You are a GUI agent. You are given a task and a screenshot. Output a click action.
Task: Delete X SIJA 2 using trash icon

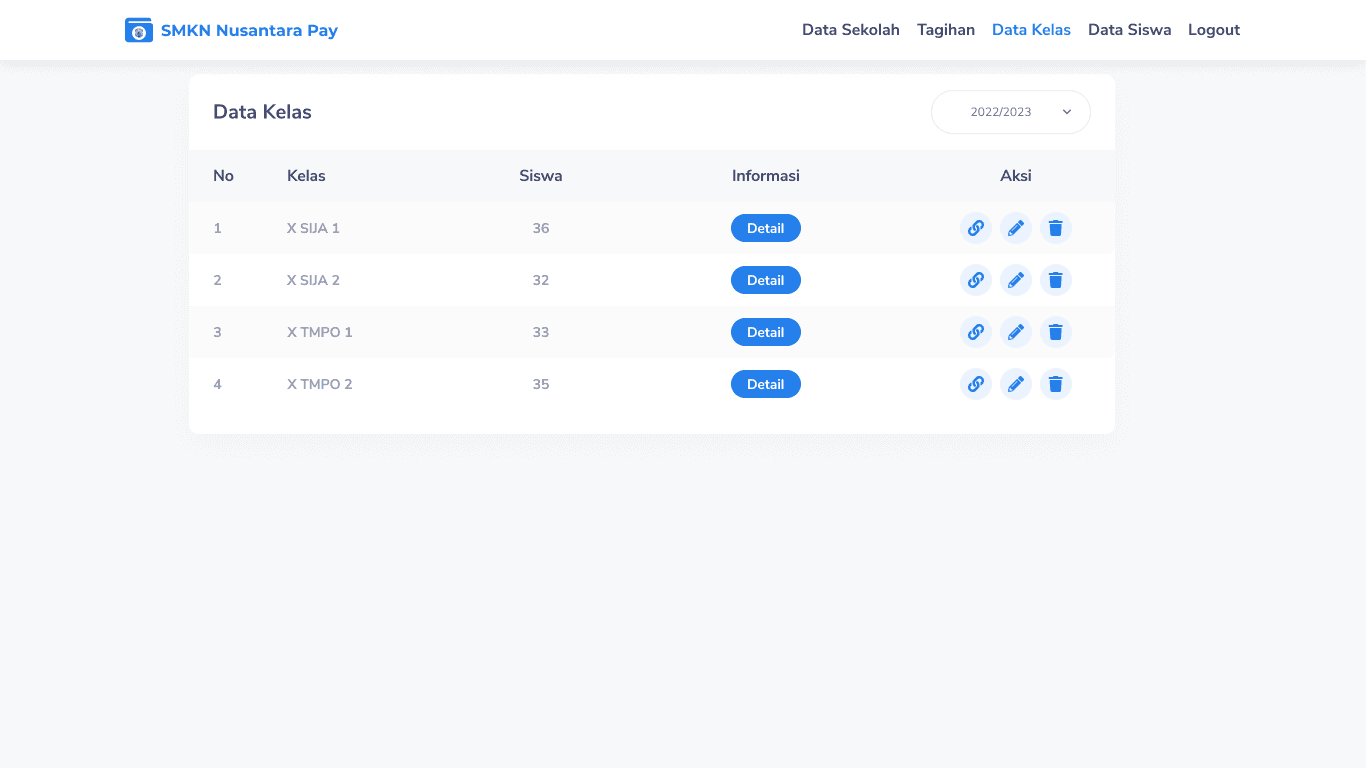[1056, 280]
